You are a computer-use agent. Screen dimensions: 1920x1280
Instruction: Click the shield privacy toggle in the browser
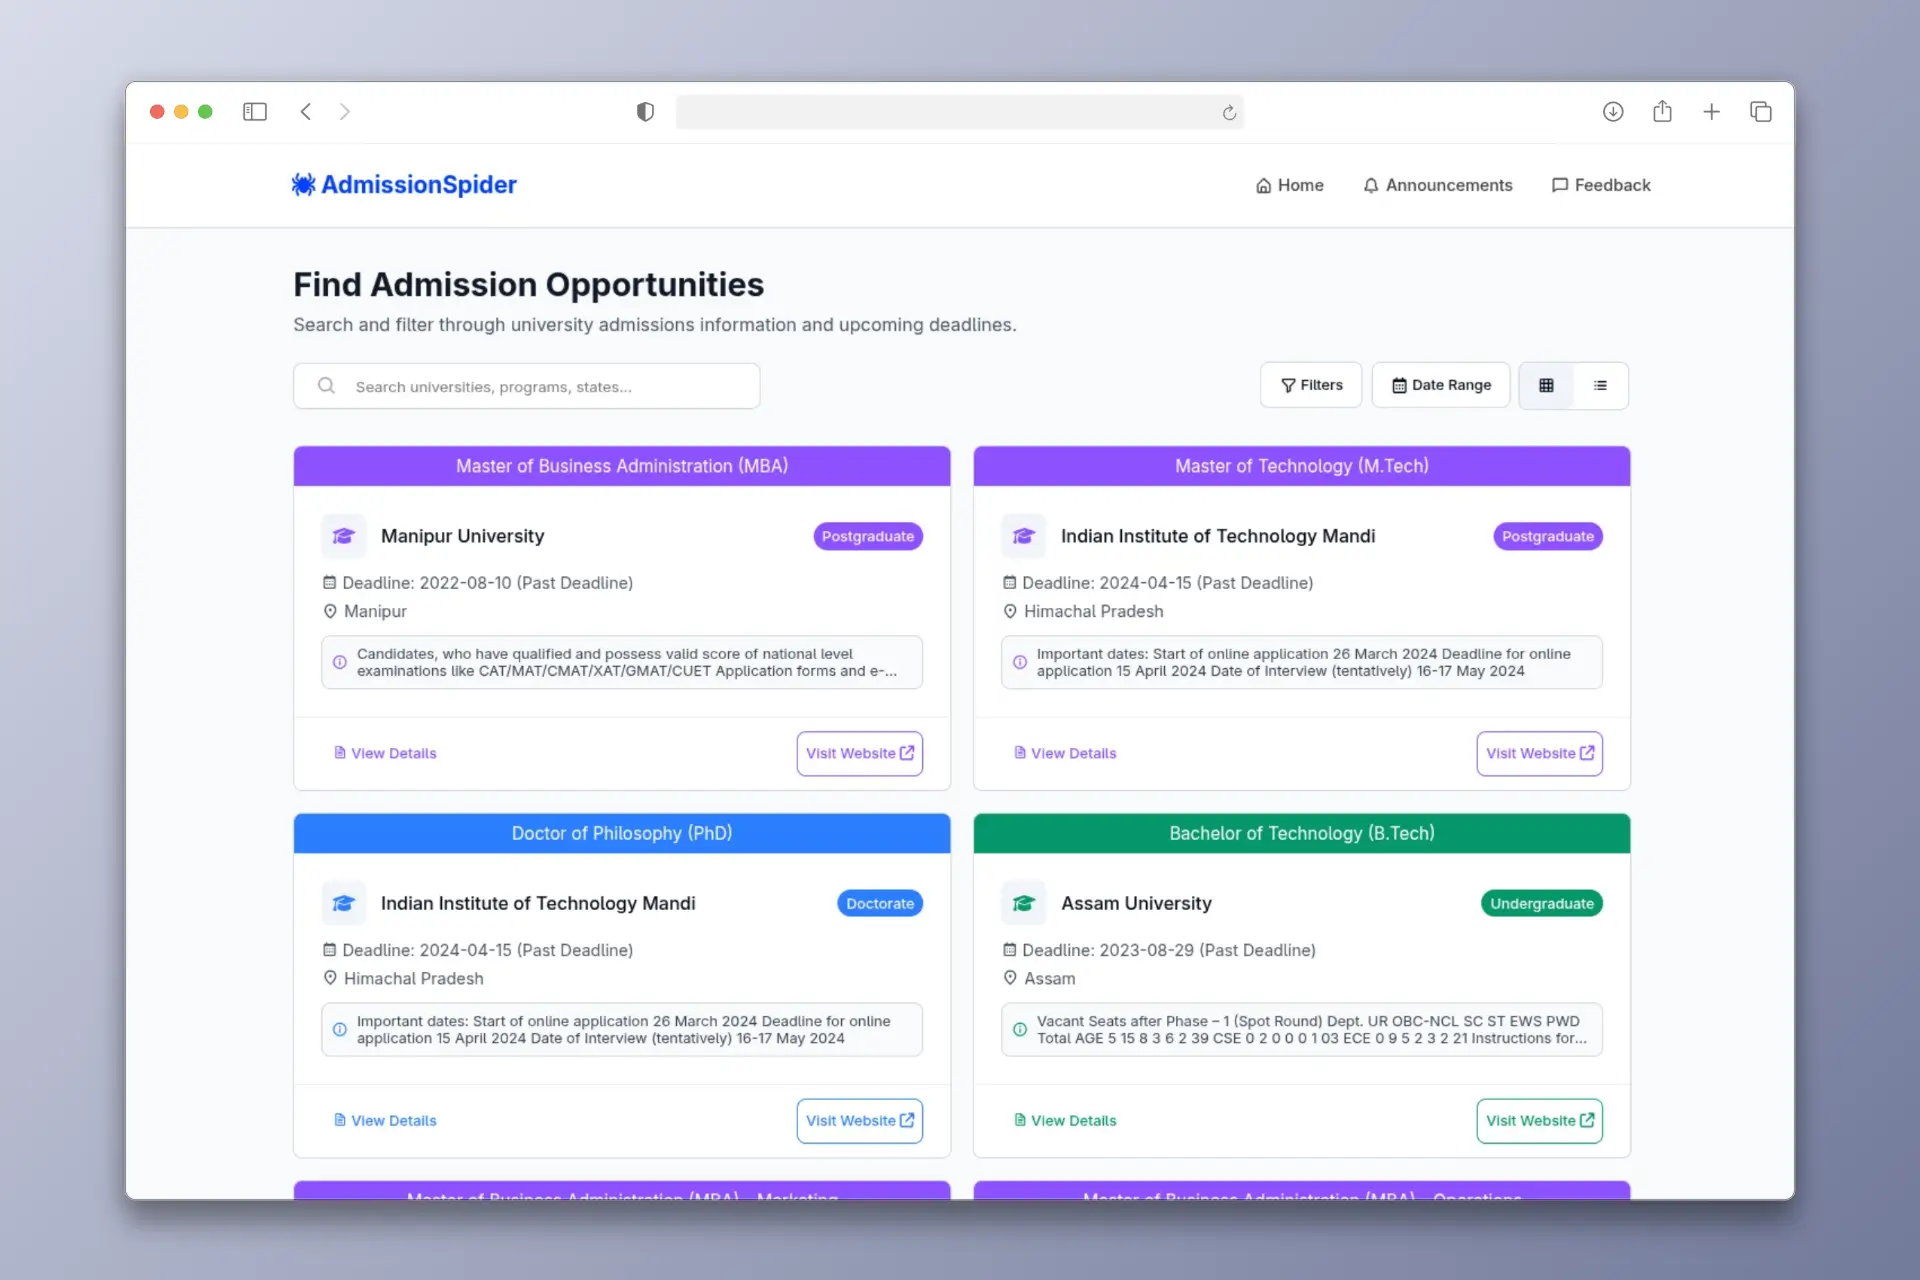[x=645, y=111]
